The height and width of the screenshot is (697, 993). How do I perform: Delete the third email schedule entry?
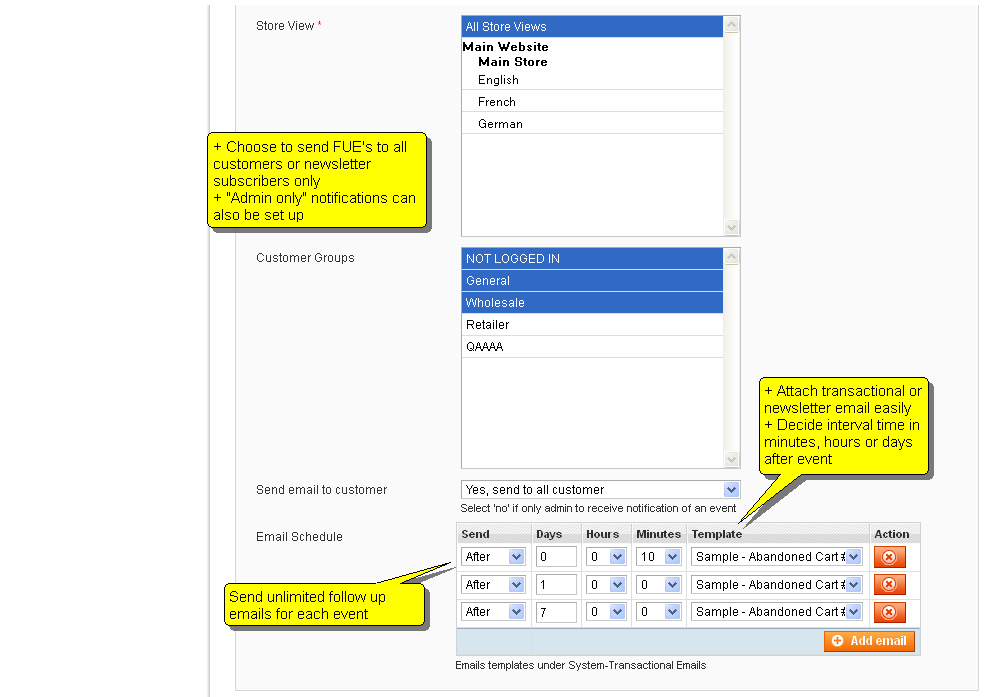[889, 612]
